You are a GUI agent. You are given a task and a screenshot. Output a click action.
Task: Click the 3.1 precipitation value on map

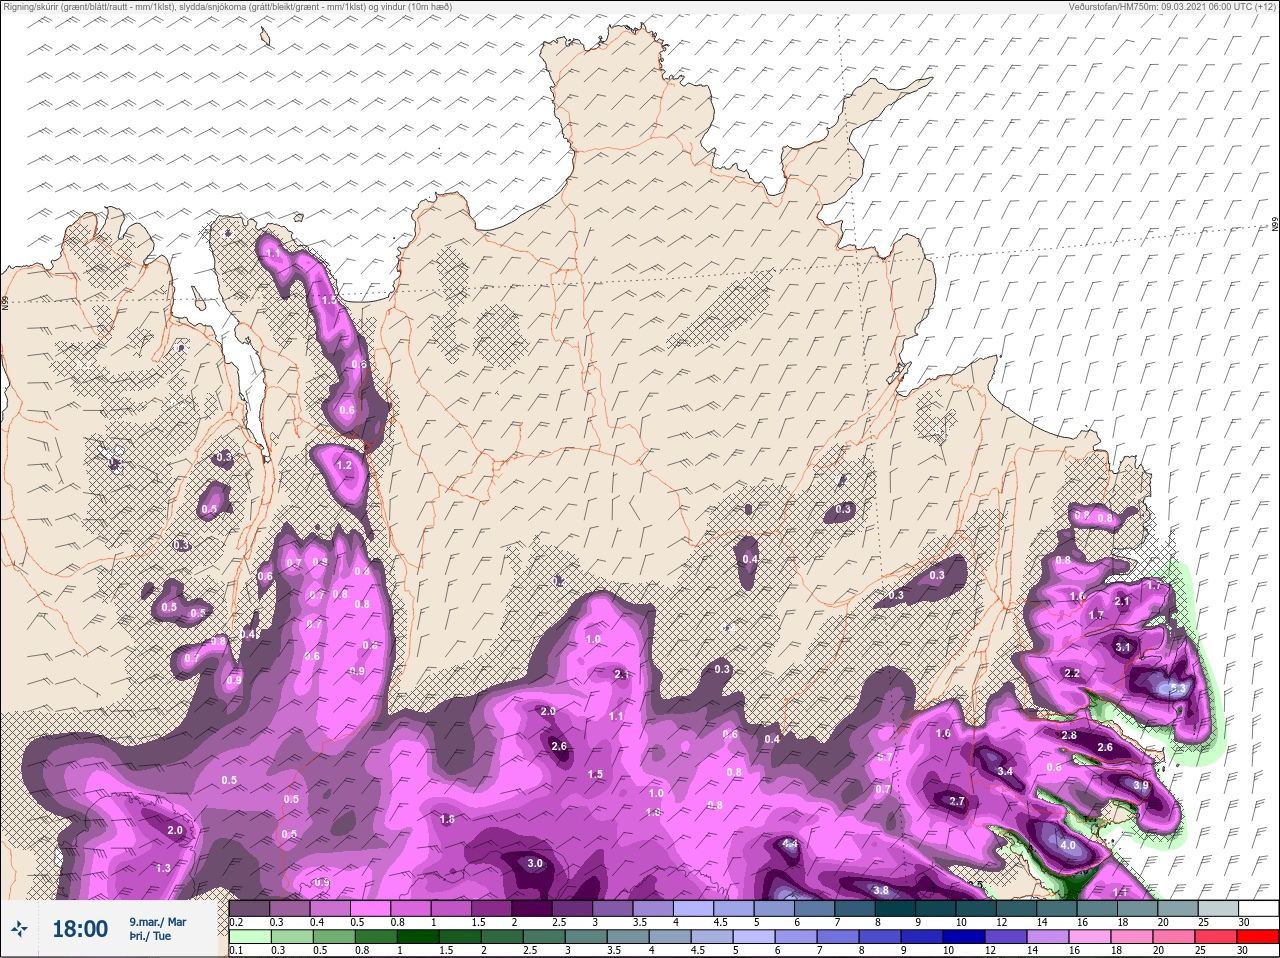point(1123,647)
